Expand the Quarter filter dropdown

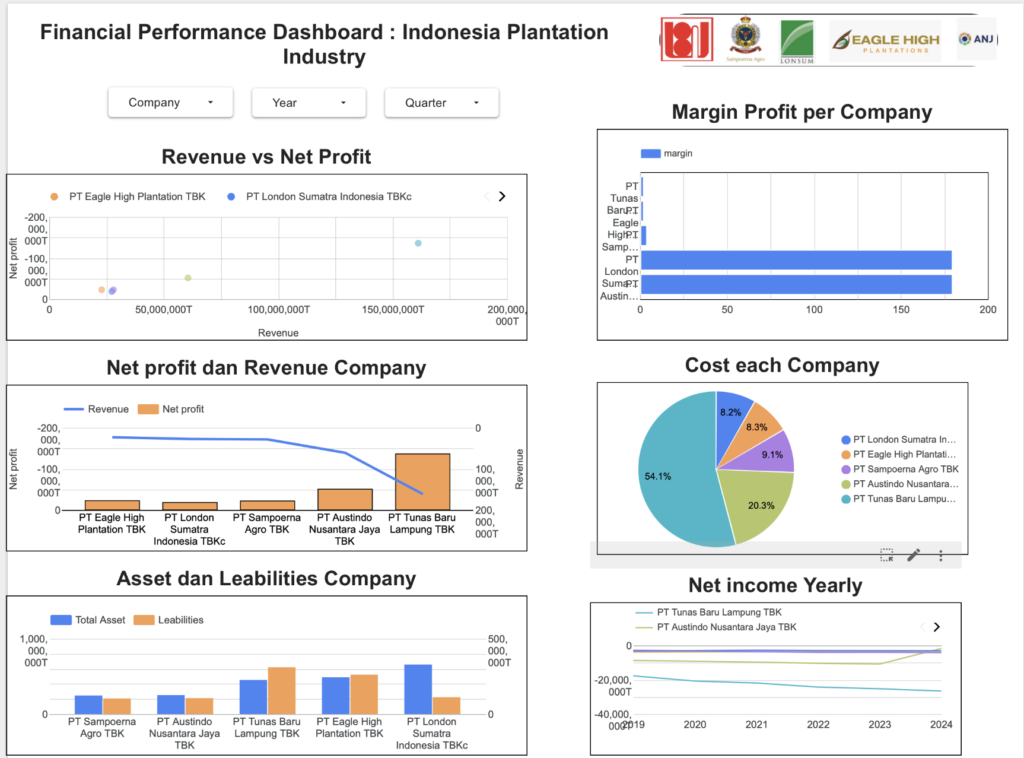point(441,102)
